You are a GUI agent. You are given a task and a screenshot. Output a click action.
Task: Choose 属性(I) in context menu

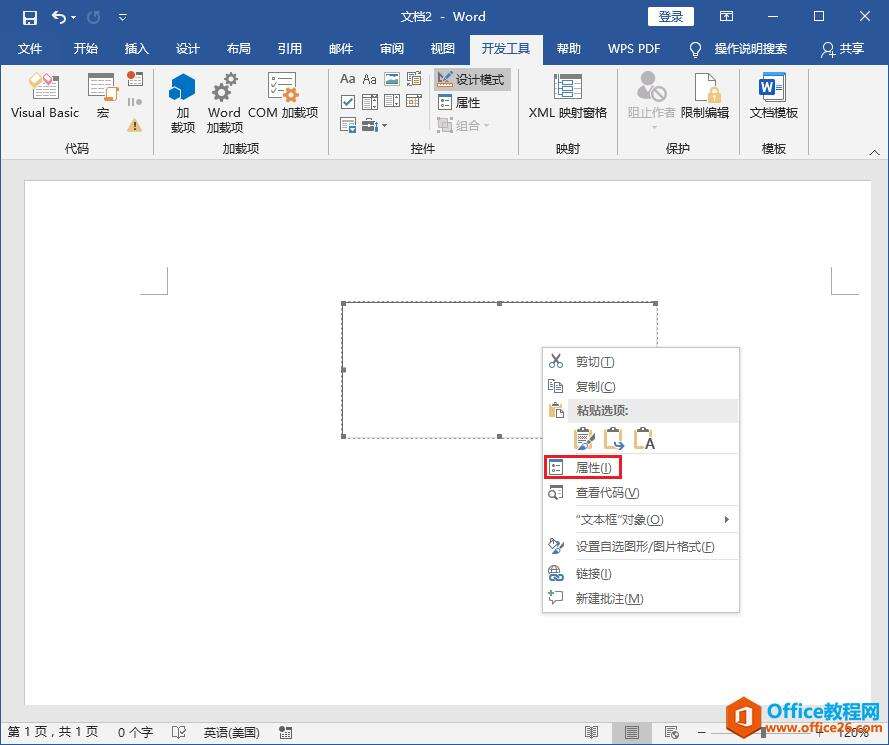[641, 468]
